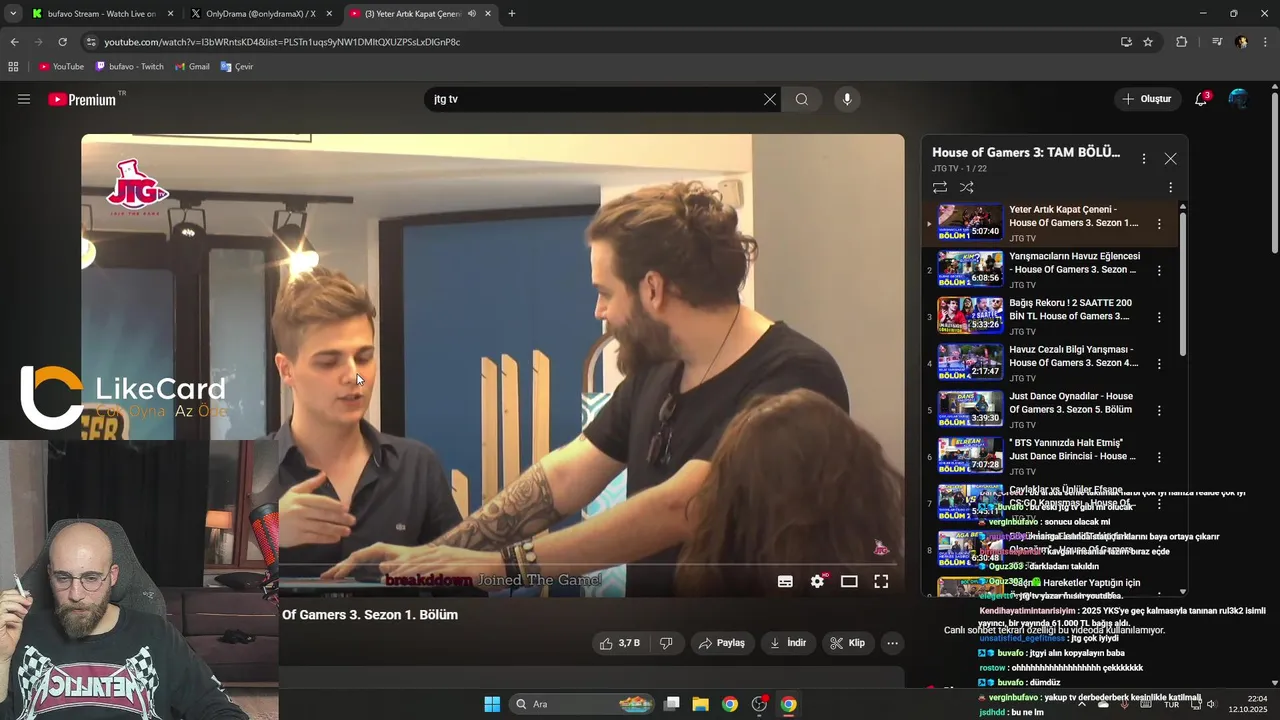This screenshot has width=1280, height=720.
Task: Enter fullscreen on the video
Action: [x=881, y=581]
